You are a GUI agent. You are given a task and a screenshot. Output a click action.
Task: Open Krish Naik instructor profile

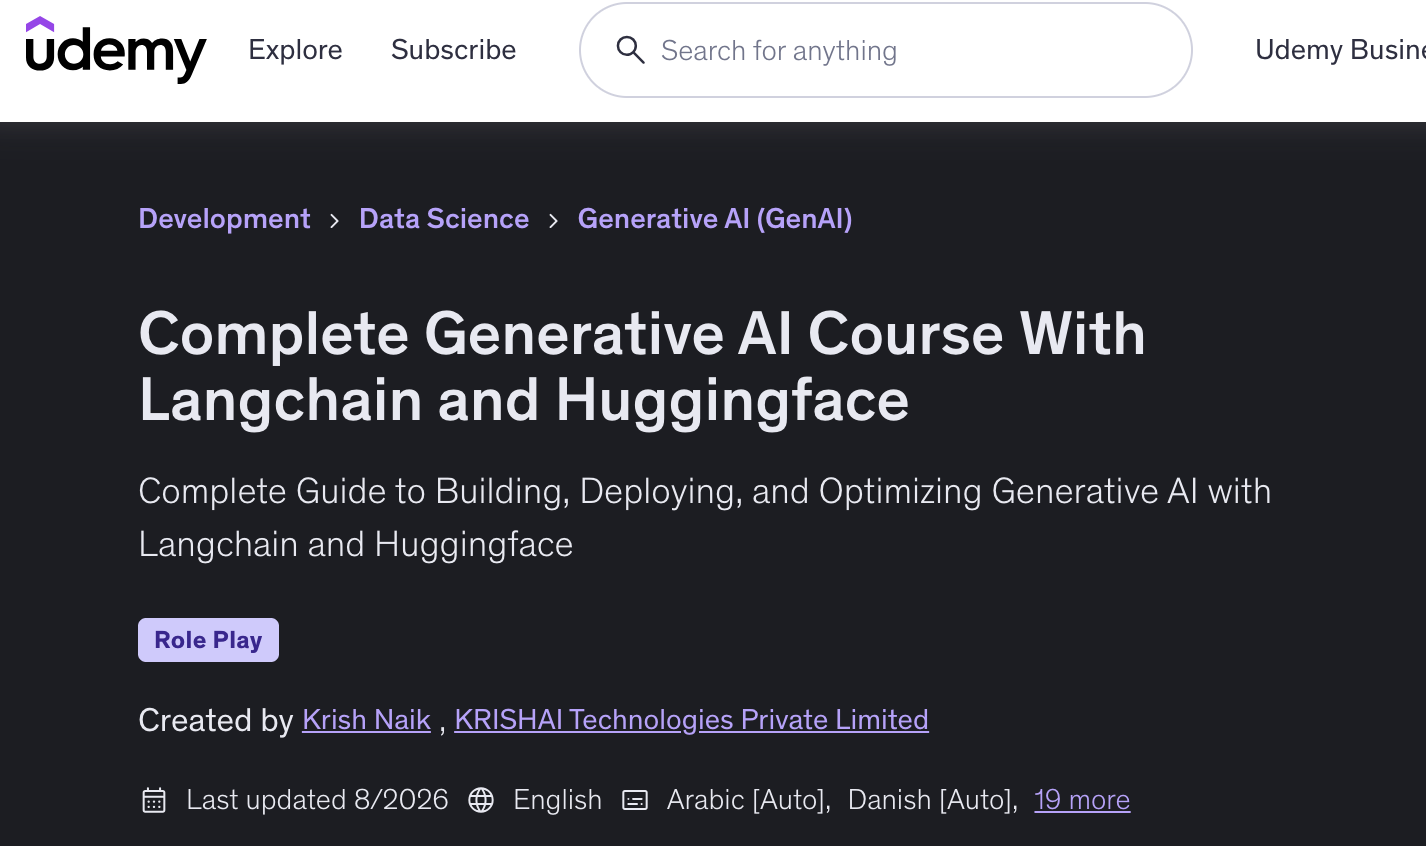point(366,720)
